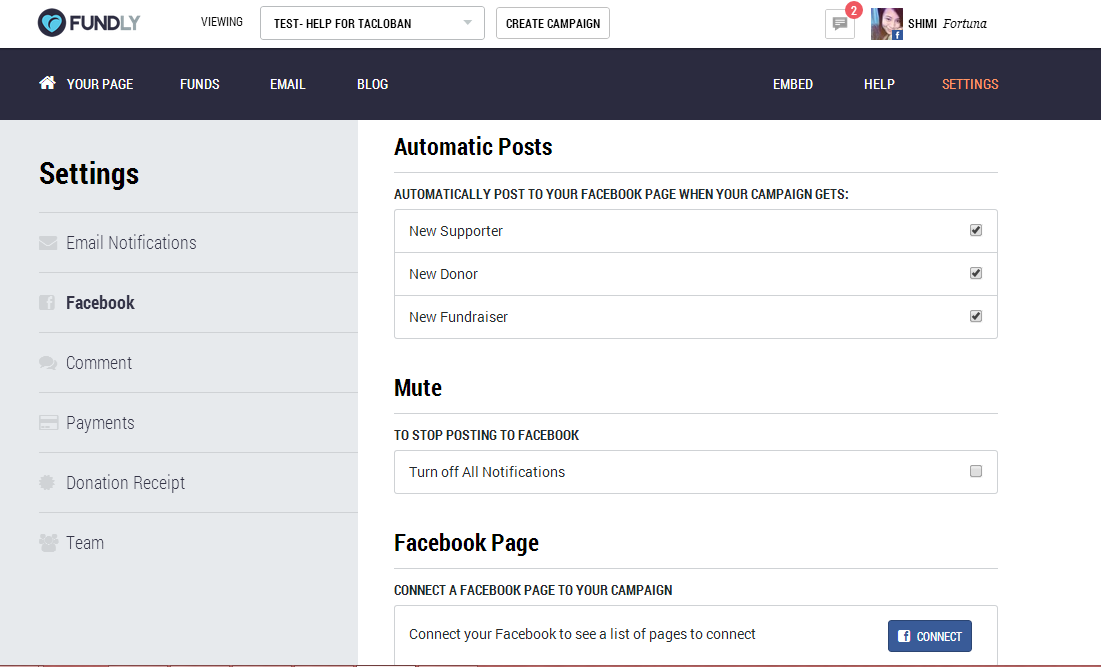The width and height of the screenshot is (1101, 667).
Task: Click the New Supporter label
Action: (x=456, y=231)
